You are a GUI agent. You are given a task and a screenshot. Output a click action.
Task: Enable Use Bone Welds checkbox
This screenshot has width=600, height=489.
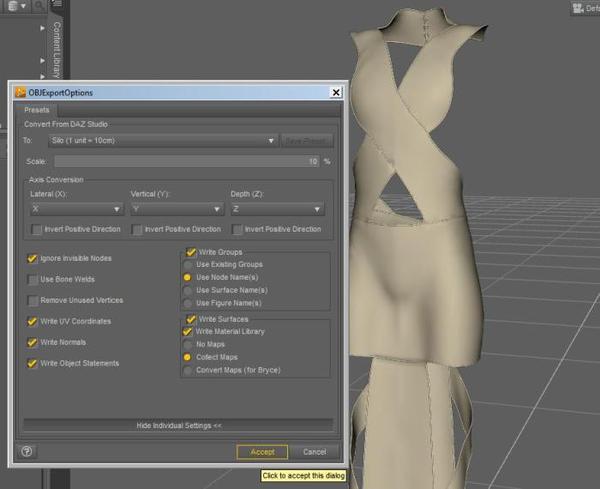click(33, 280)
